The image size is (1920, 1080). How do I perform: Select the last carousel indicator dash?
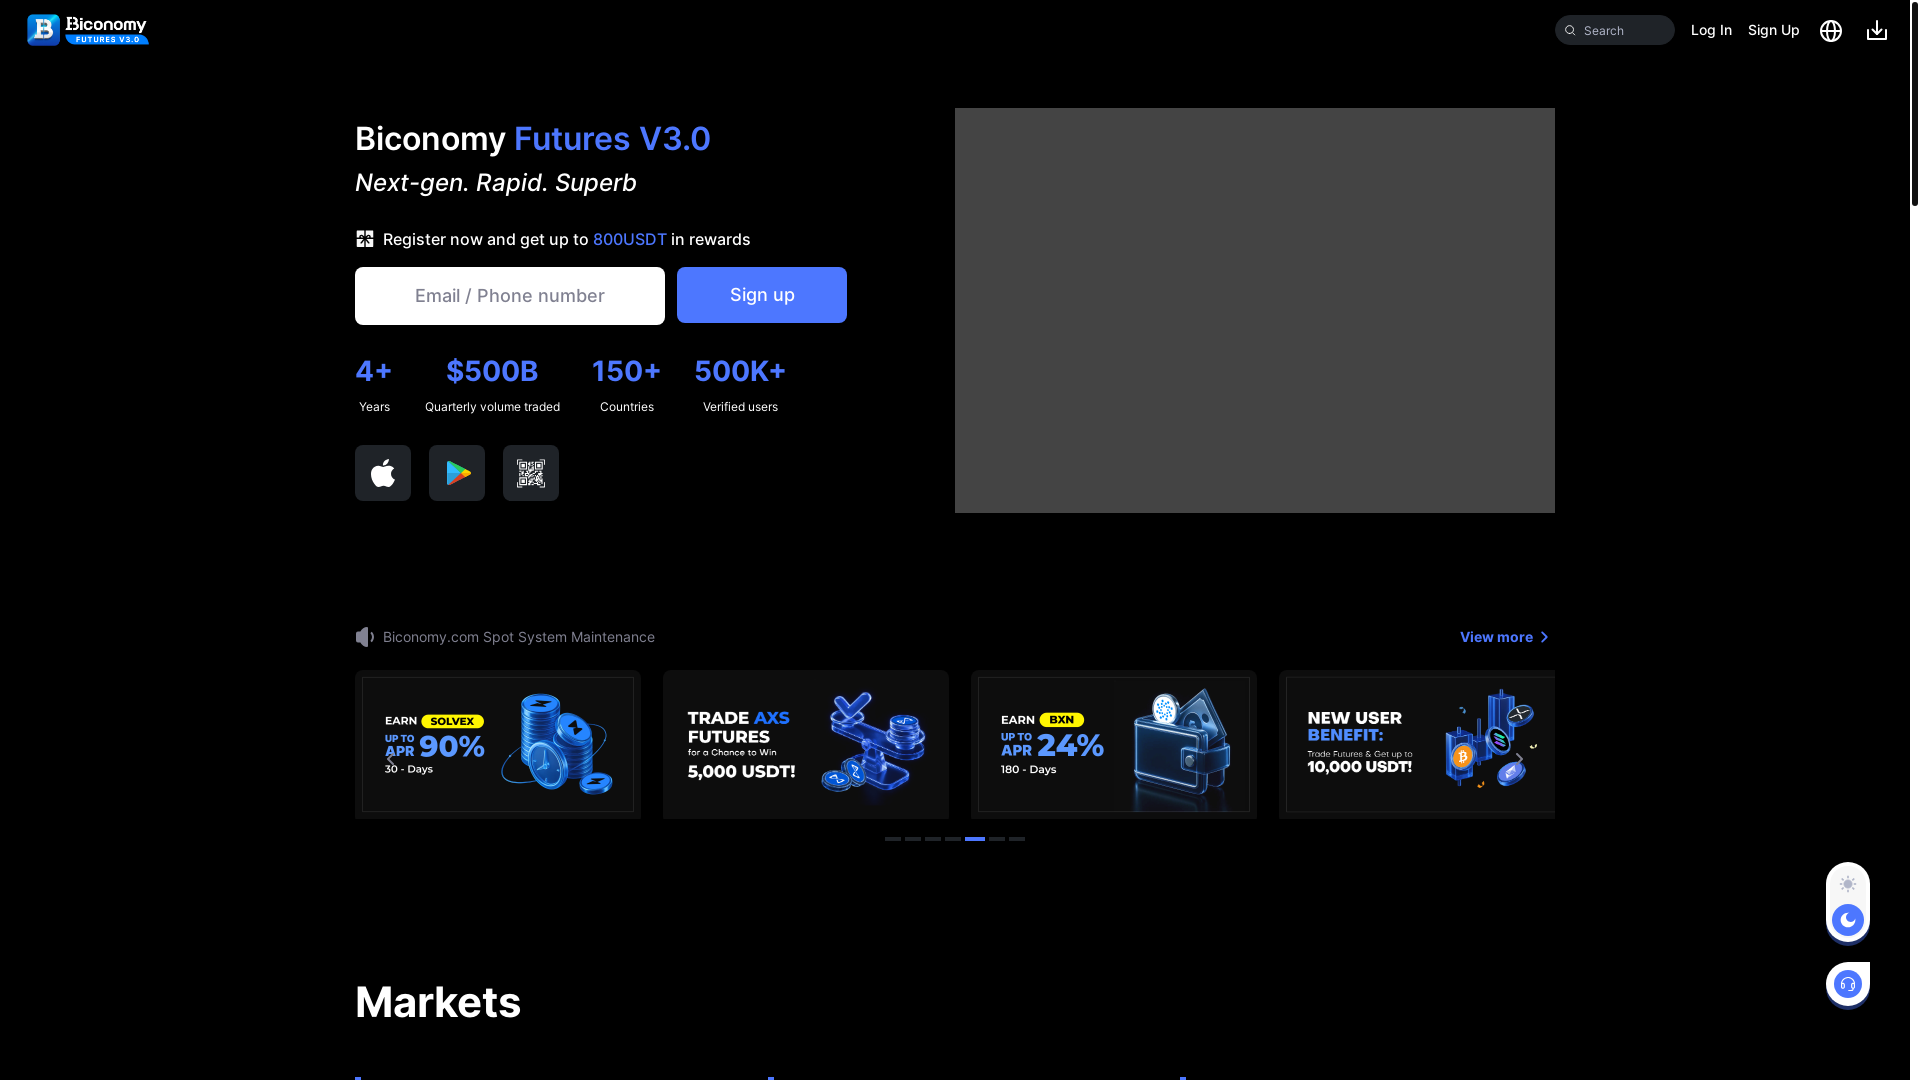click(x=1017, y=839)
